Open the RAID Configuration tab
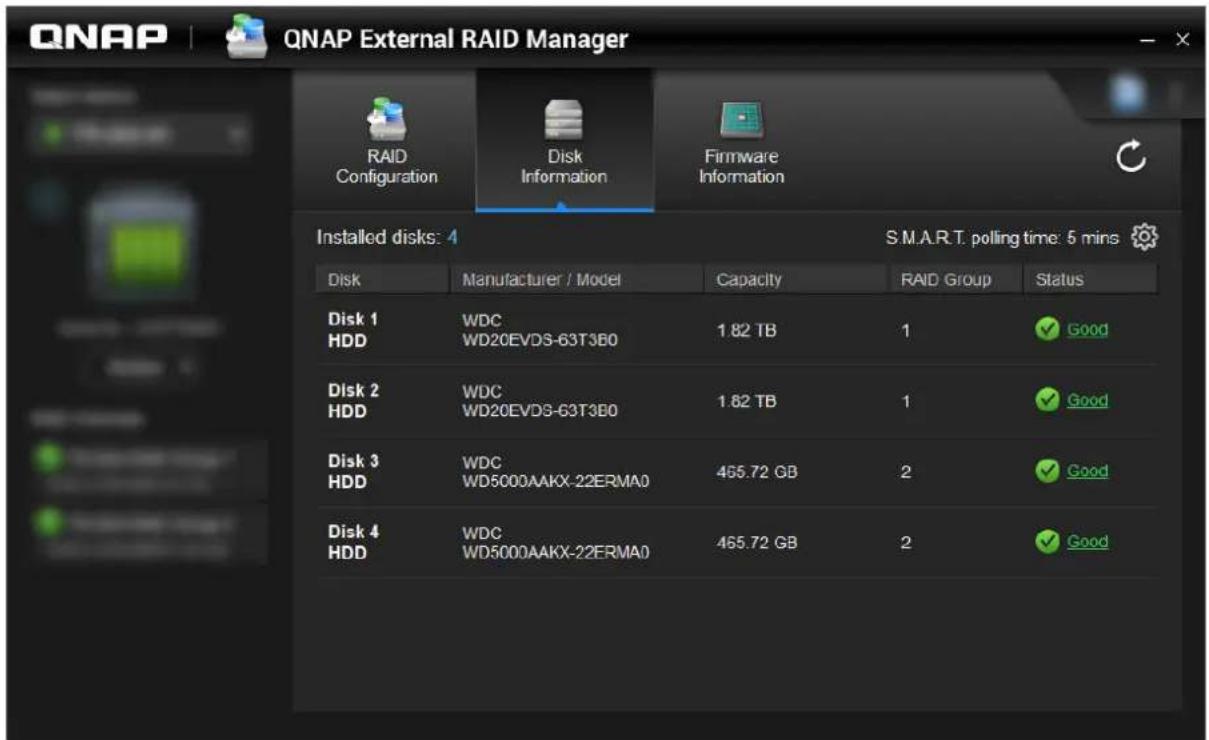 click(386, 140)
